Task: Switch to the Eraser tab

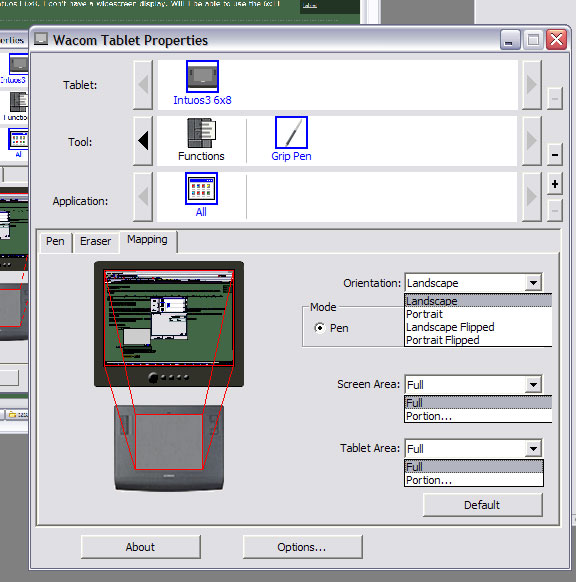Action: [x=95, y=242]
